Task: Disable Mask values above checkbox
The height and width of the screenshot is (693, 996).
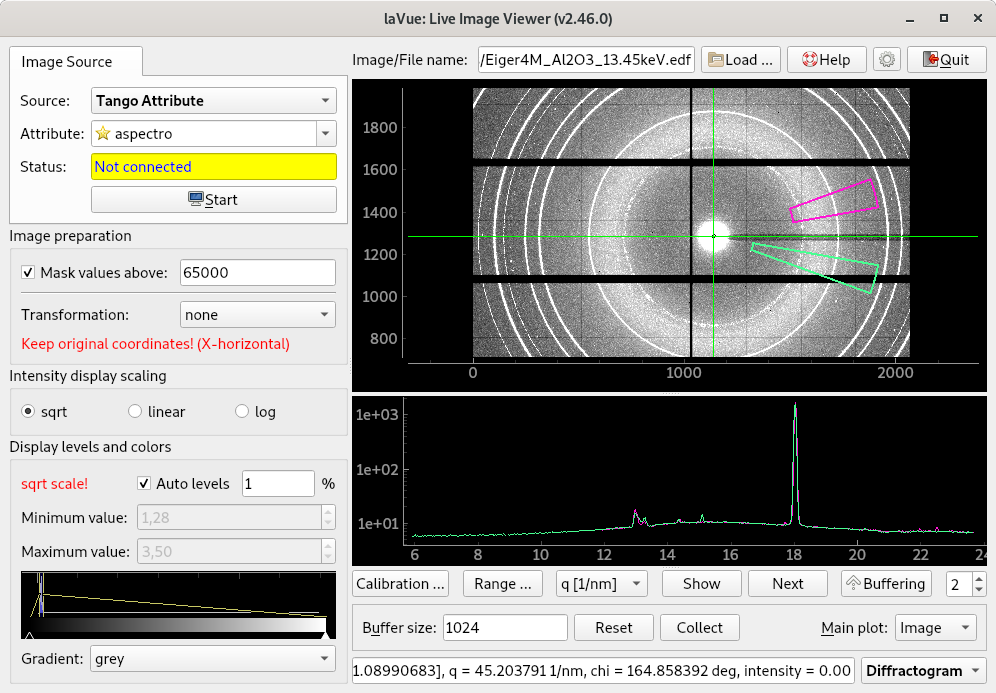Action: (28, 272)
